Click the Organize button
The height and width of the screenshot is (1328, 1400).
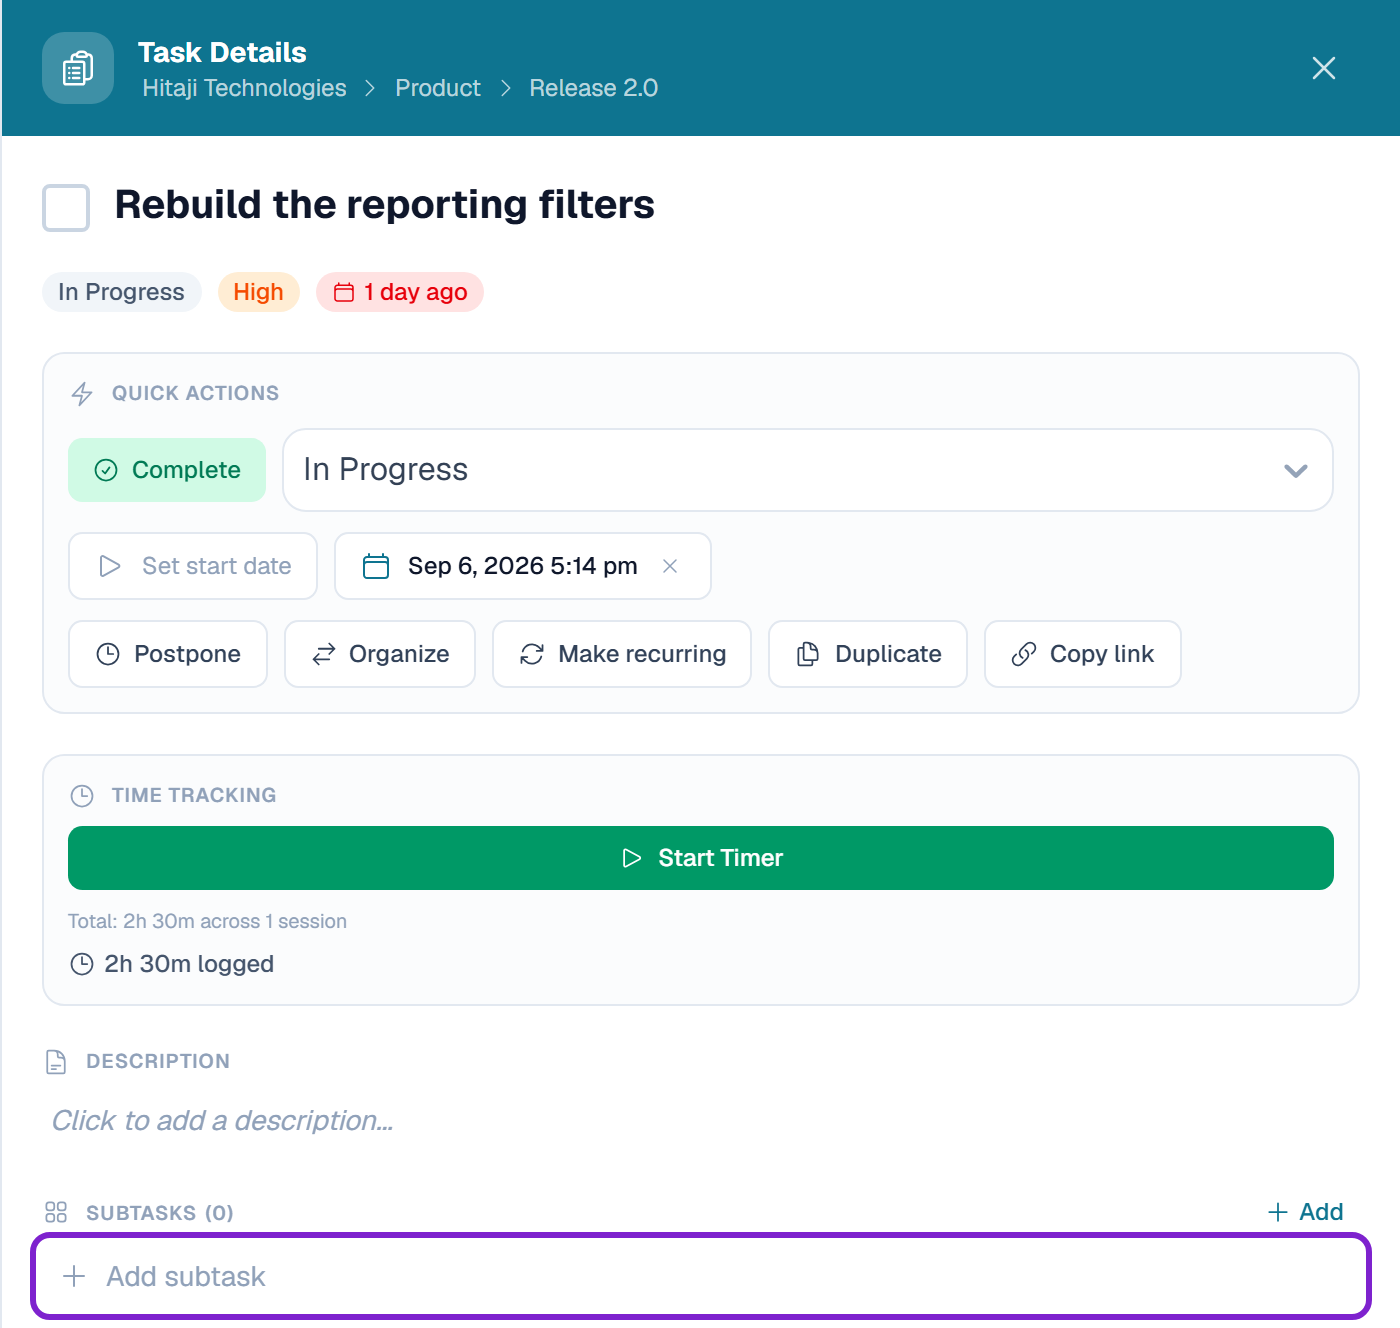[x=380, y=654]
